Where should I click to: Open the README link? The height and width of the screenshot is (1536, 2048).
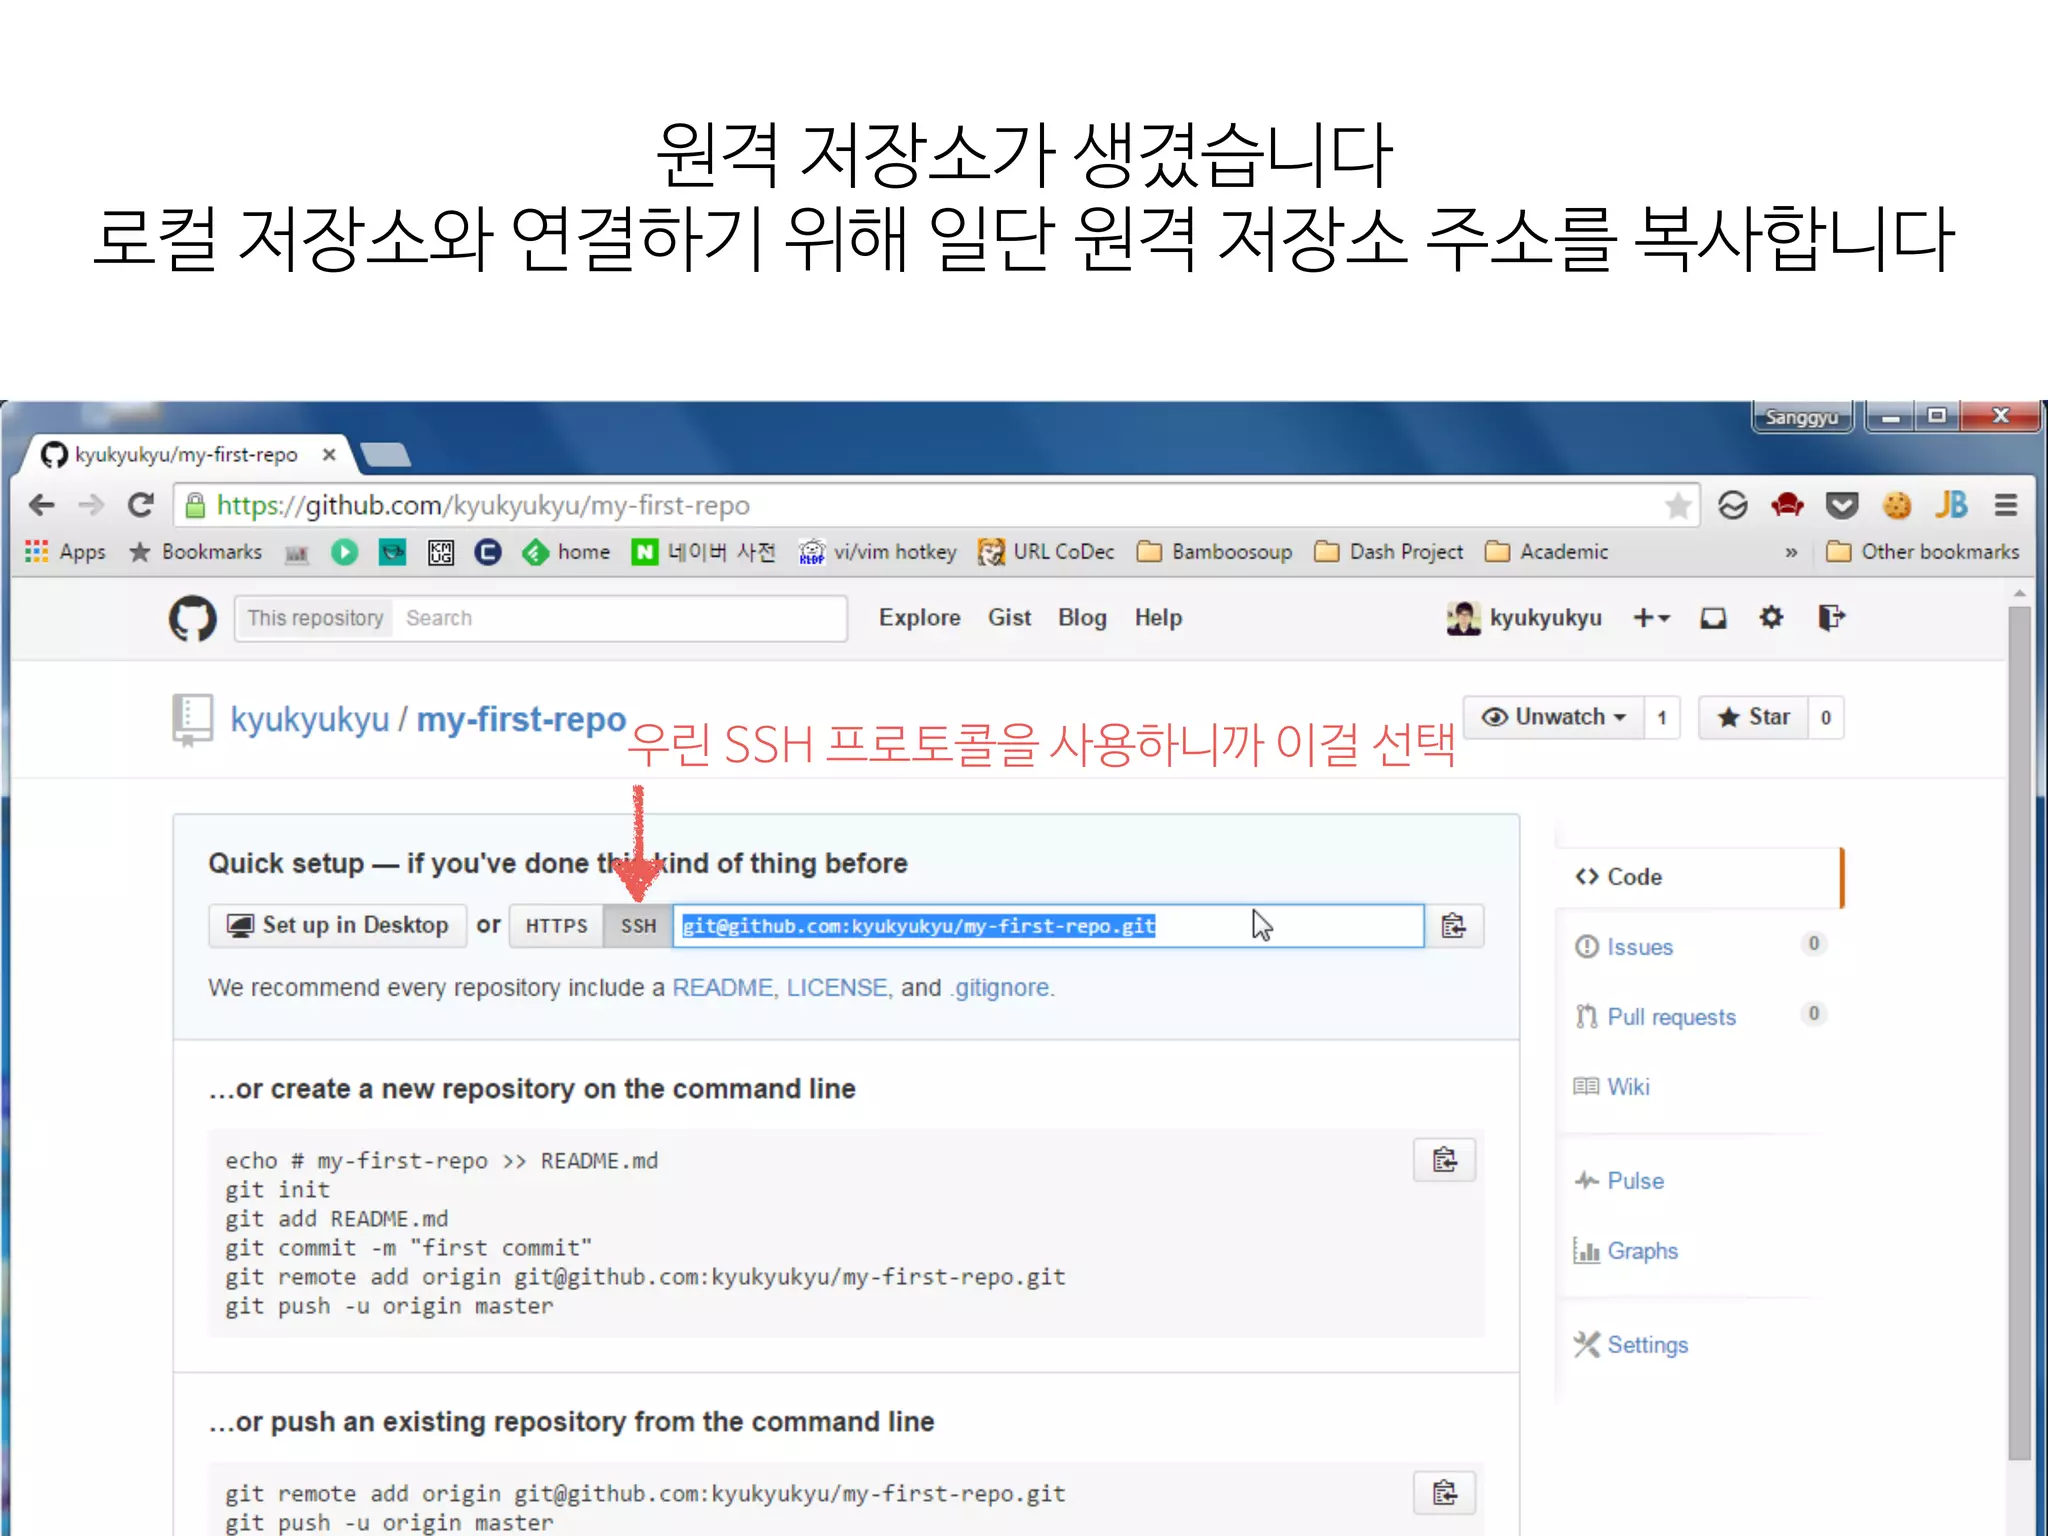click(x=722, y=988)
